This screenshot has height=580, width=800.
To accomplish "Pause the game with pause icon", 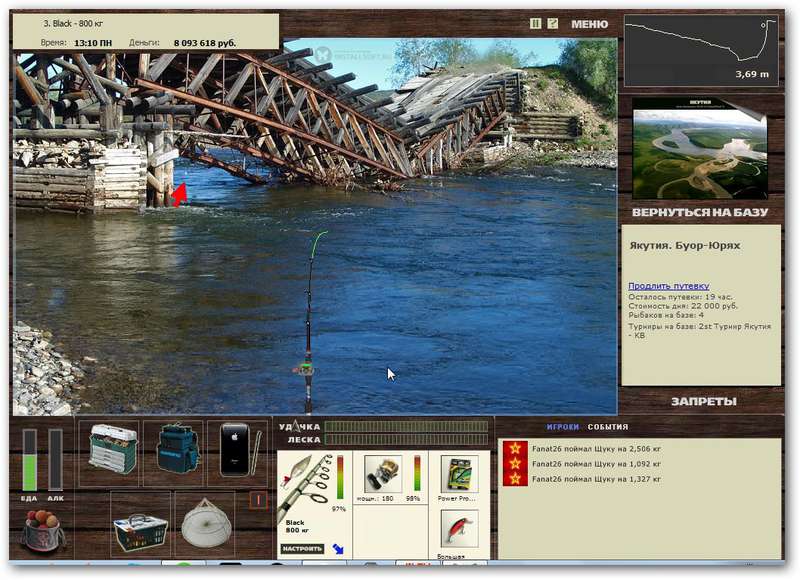I will point(535,23).
